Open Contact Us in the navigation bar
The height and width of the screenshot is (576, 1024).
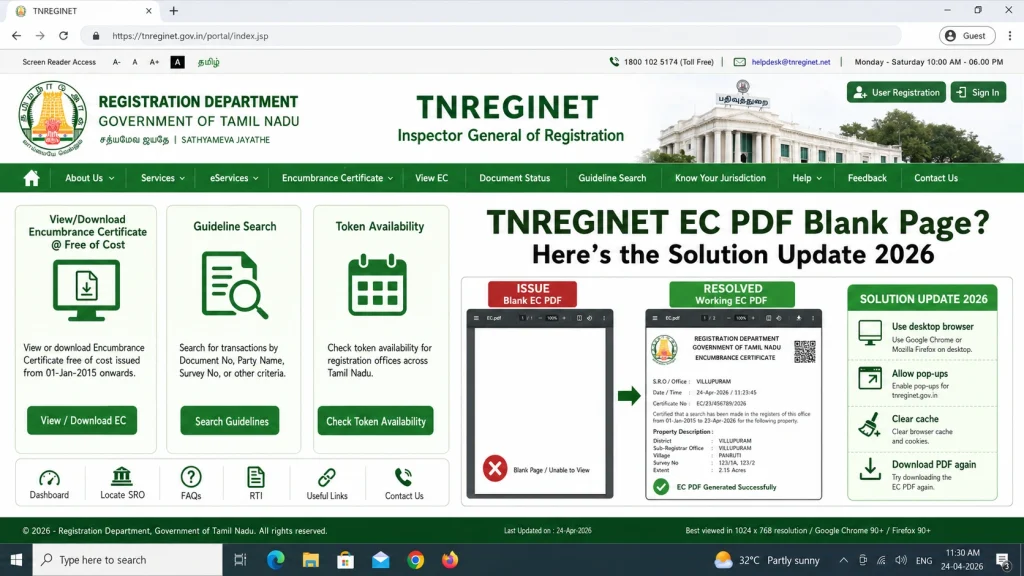(936, 178)
